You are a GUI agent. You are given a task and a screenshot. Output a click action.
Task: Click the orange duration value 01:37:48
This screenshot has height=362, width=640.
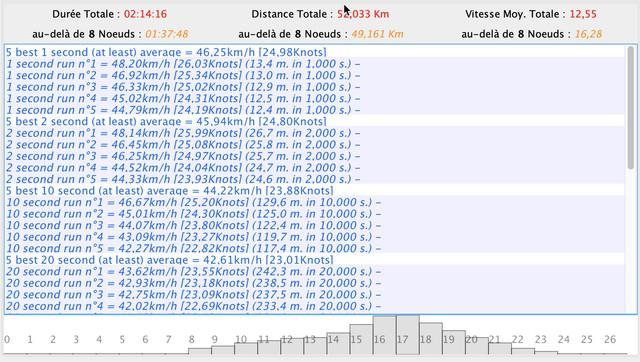[x=167, y=34]
